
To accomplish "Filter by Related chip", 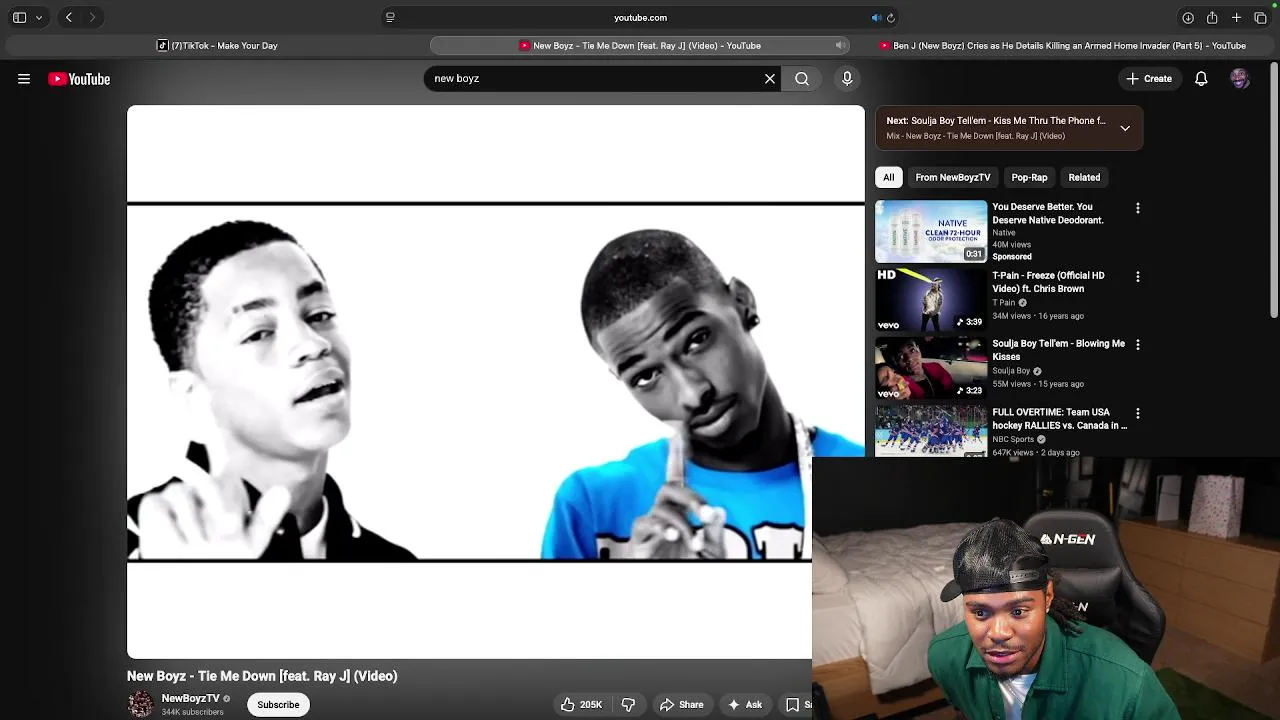I will 1084,177.
